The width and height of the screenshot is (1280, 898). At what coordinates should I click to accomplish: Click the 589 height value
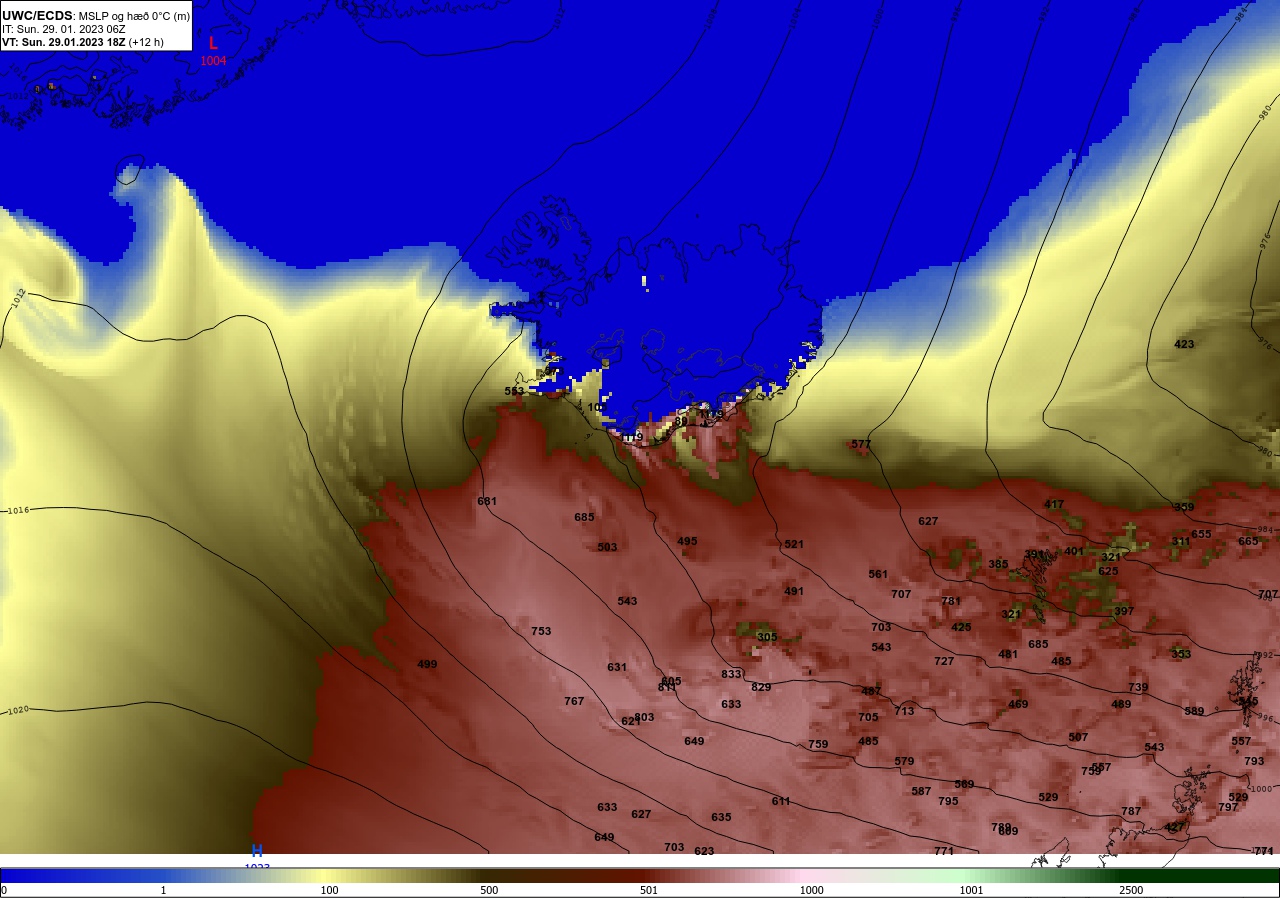[1194, 711]
